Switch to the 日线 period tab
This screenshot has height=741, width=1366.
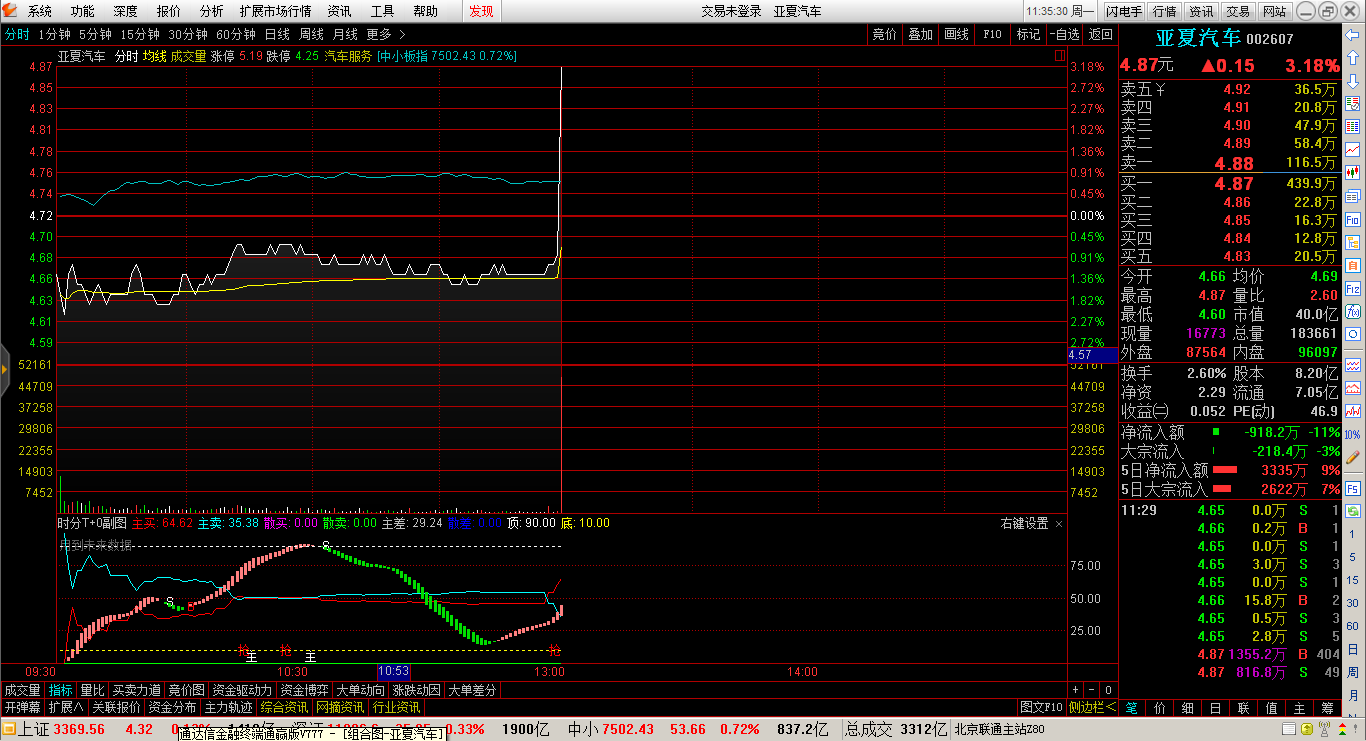[x=277, y=34]
